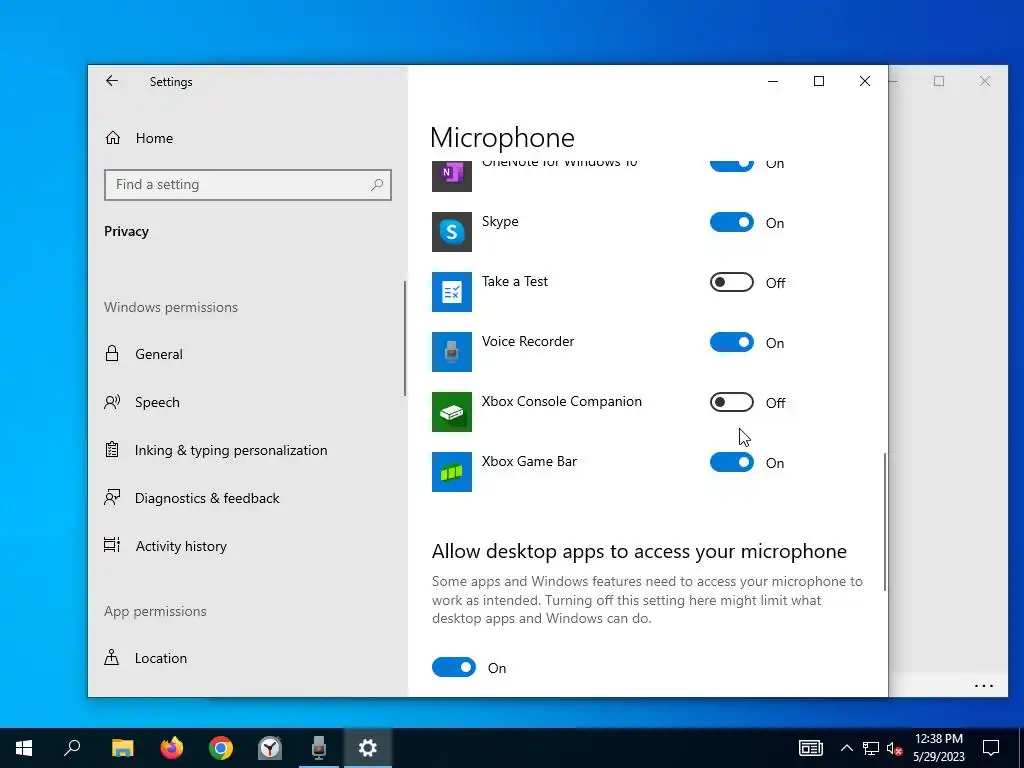Click the General lock icon
Screen dimensions: 1024x768
point(112,353)
